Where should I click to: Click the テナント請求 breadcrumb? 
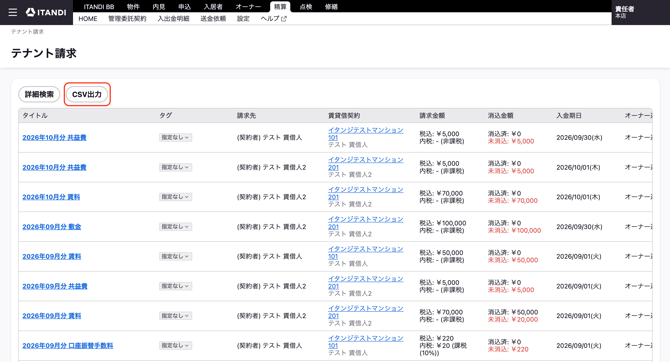(27, 32)
